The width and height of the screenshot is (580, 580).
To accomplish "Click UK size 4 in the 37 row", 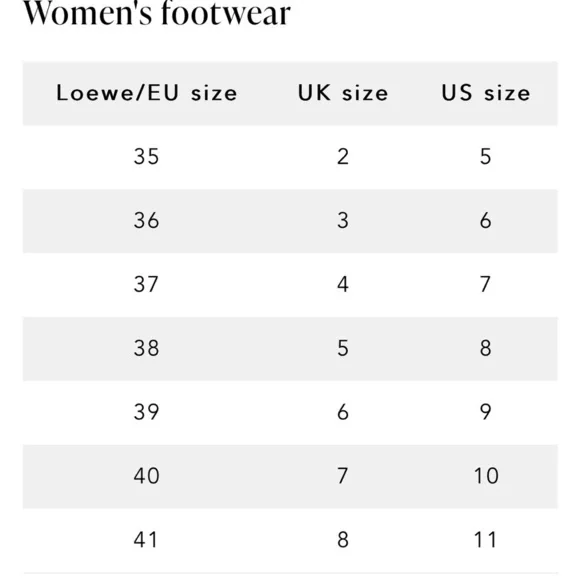I will 343,284.
